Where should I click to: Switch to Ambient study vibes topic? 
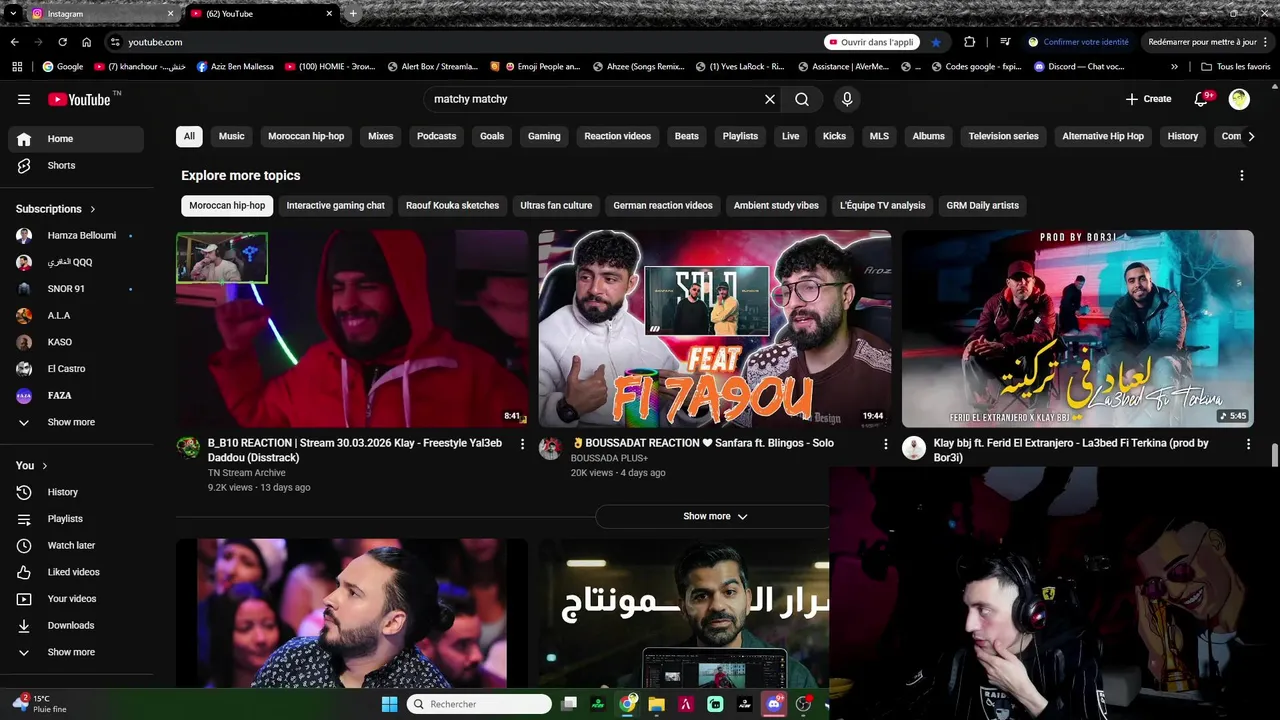coord(776,206)
